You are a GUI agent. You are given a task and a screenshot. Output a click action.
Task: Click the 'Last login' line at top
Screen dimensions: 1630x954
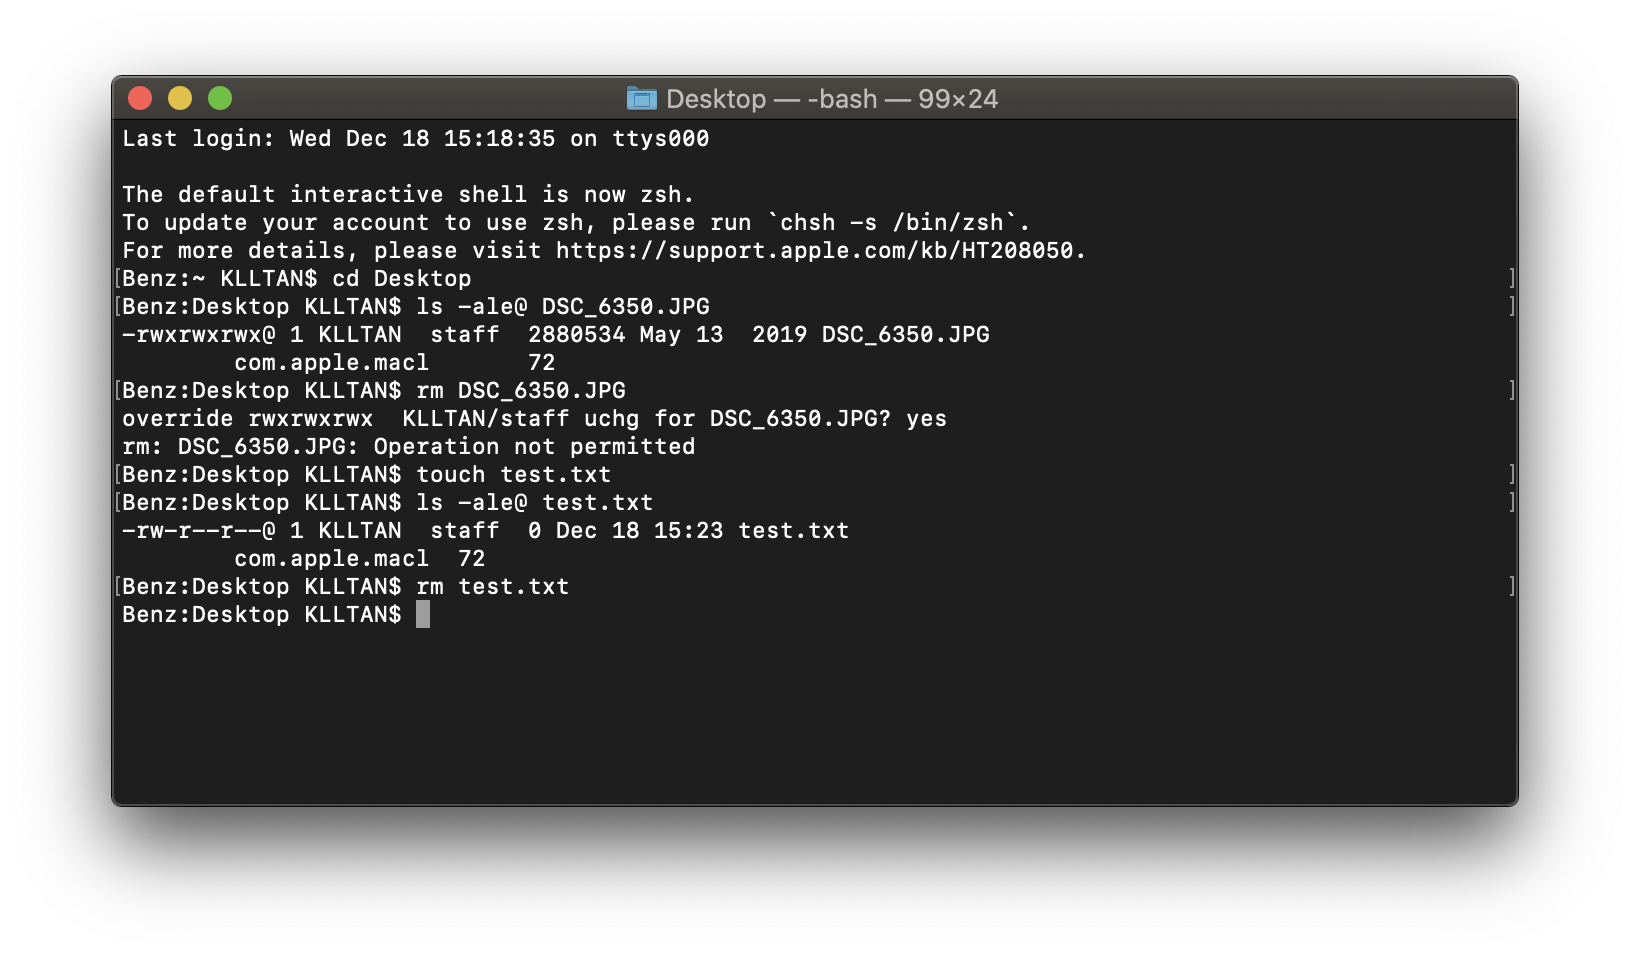tap(415, 139)
